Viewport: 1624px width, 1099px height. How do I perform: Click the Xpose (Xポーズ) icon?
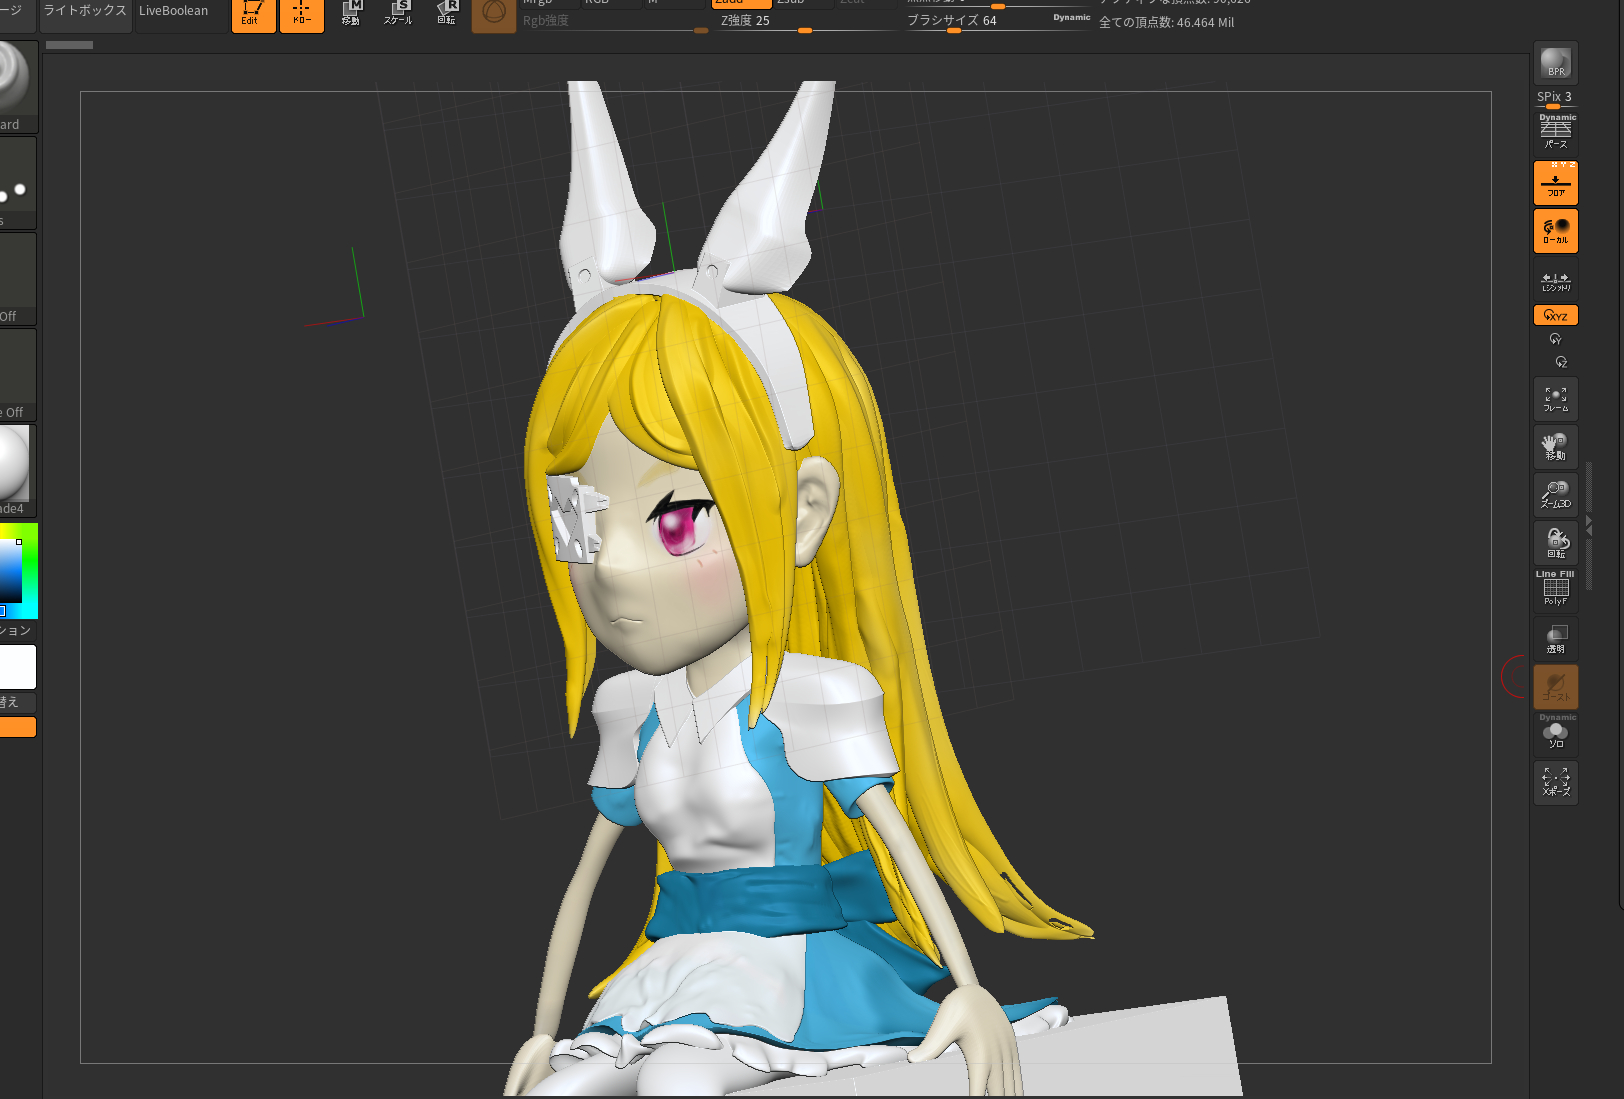tap(1555, 782)
